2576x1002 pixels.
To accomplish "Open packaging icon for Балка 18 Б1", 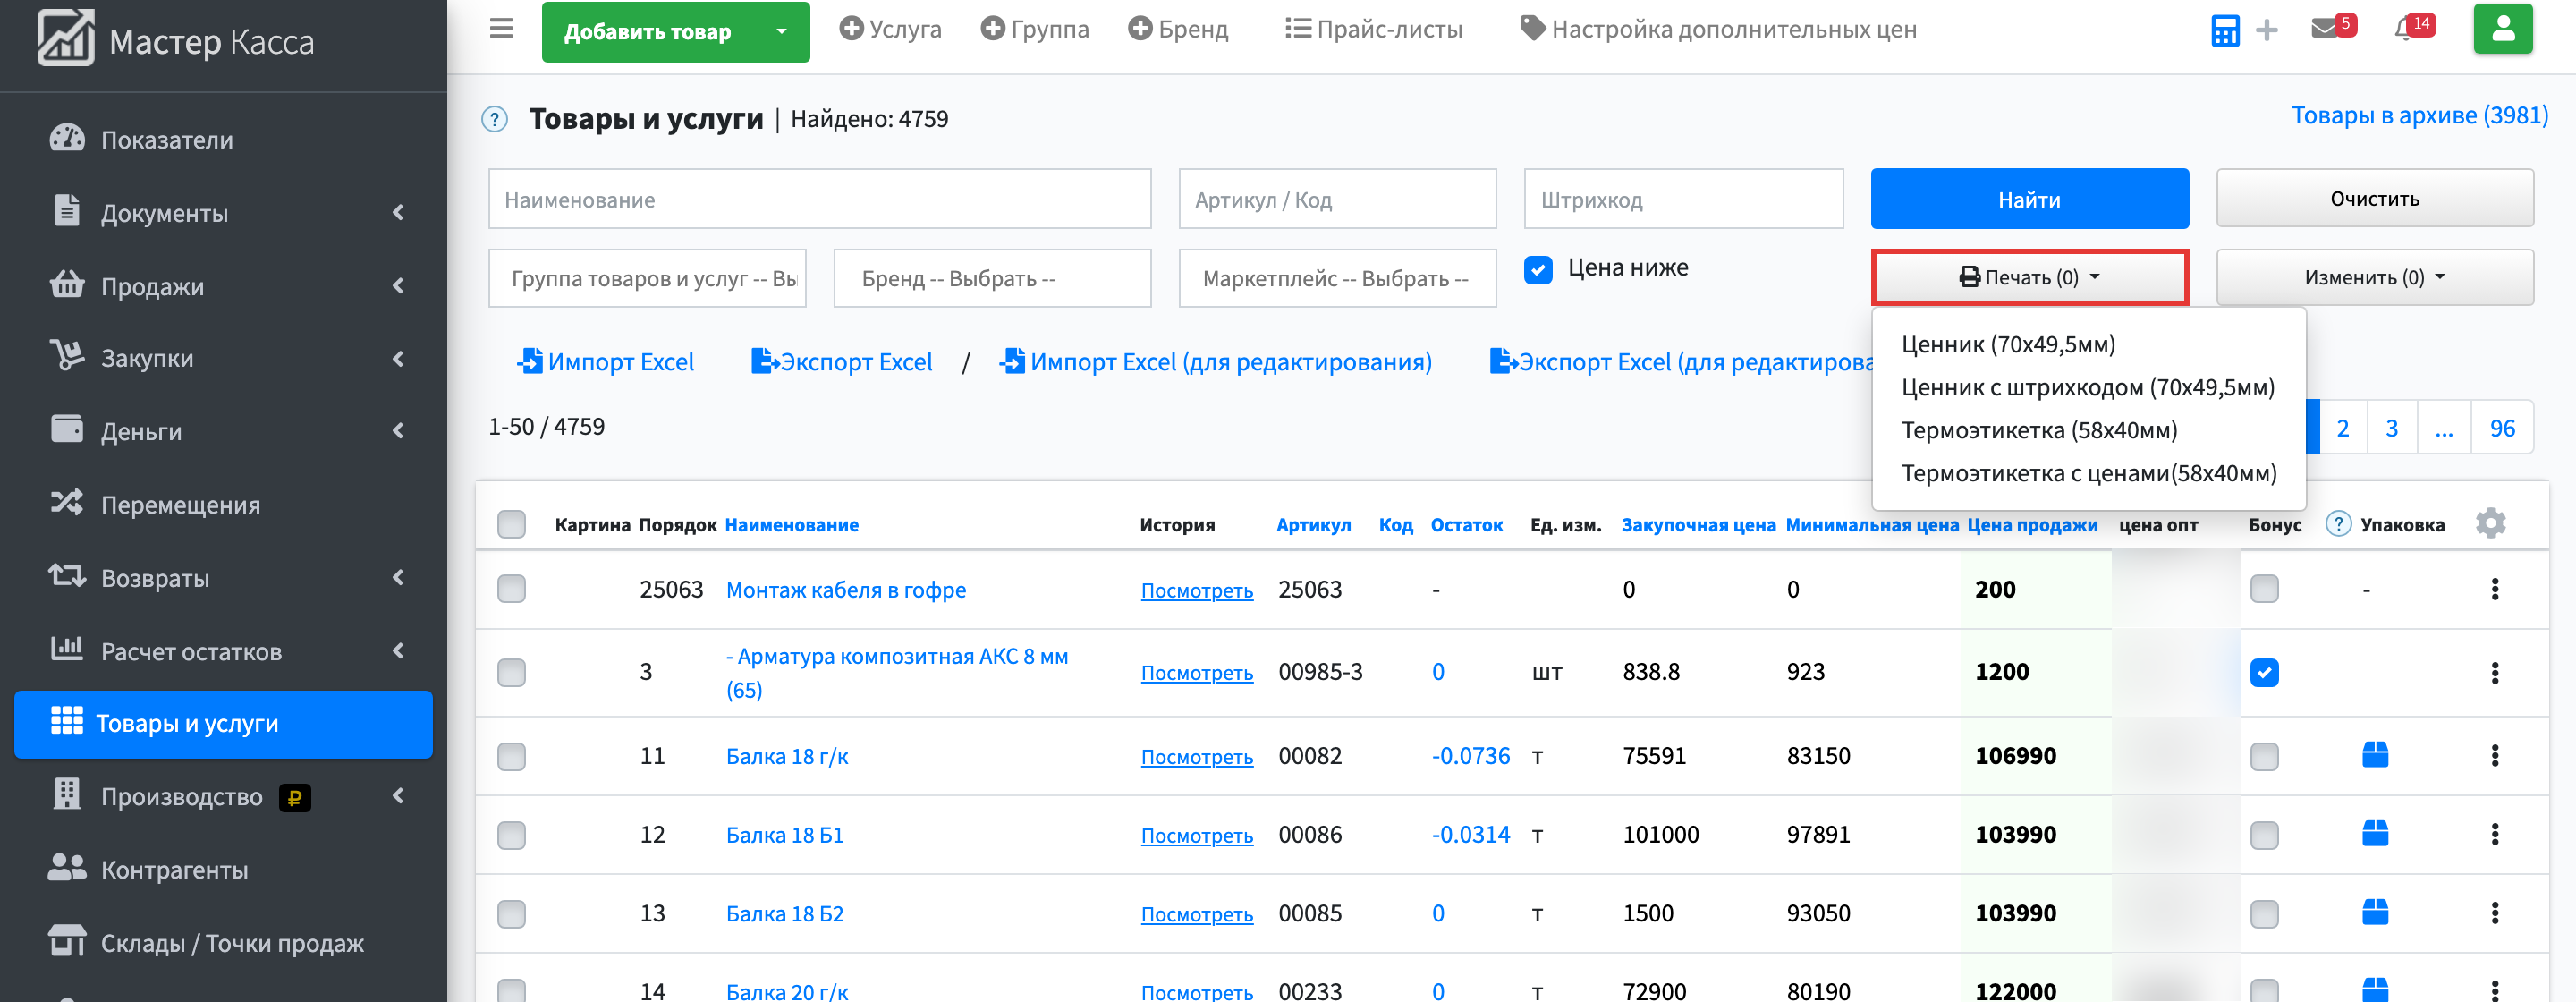I will 2375,834.
